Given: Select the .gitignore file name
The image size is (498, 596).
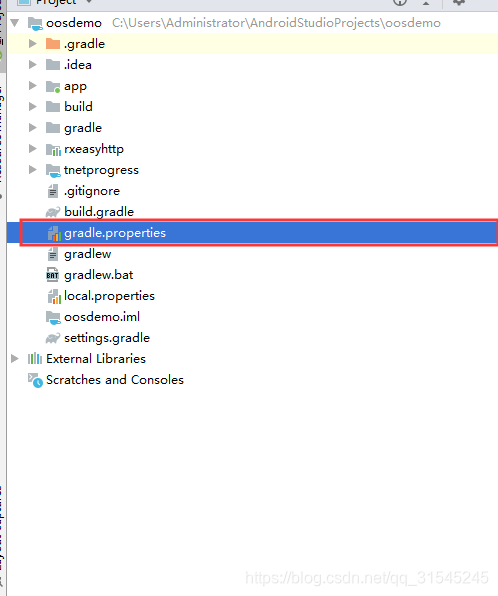Looking at the screenshot, I should [92, 191].
